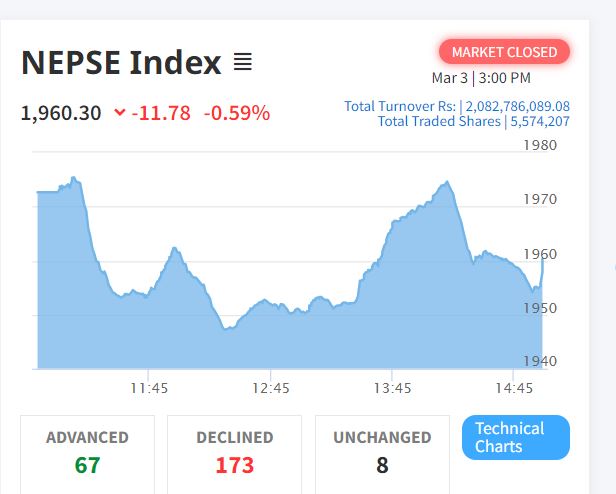This screenshot has width=616, height=494.
Task: Open the UNCHANGED 8 stocks card
Action: [x=382, y=452]
